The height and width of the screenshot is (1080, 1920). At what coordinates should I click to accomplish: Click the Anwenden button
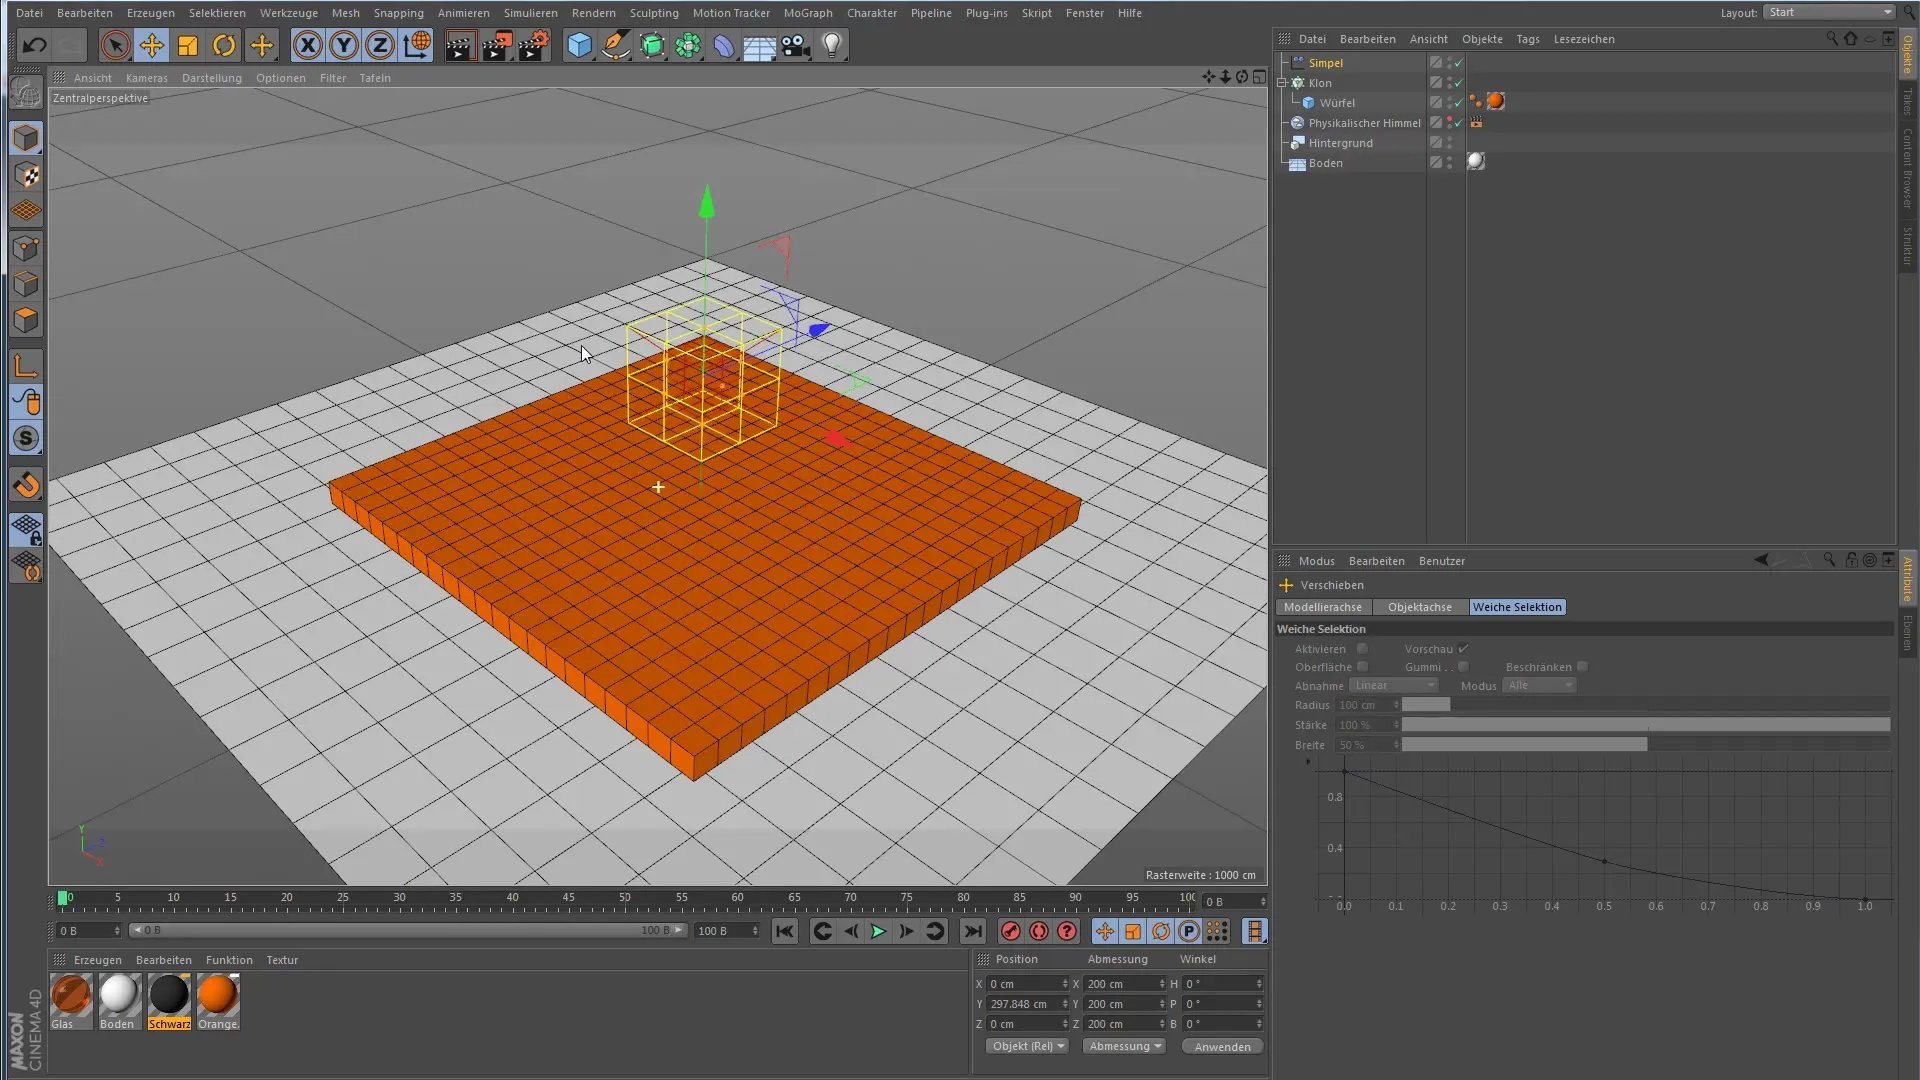pos(1222,1047)
